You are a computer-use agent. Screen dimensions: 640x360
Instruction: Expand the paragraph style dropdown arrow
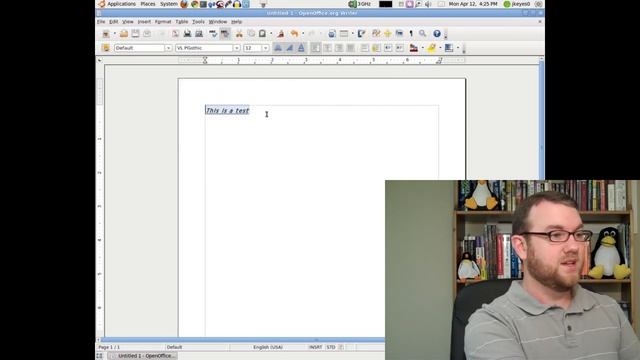pyautogui.click(x=168, y=48)
